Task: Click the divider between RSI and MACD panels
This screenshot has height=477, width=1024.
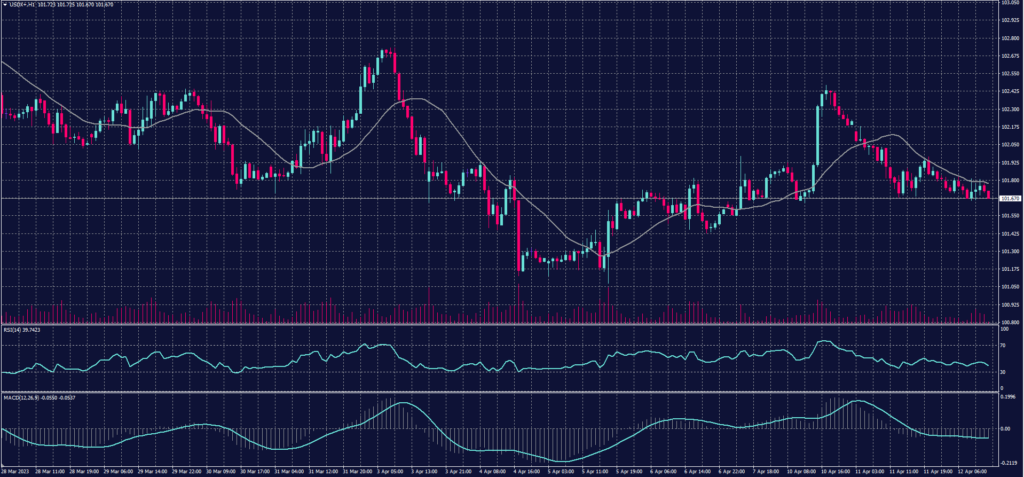Action: [x=500, y=392]
